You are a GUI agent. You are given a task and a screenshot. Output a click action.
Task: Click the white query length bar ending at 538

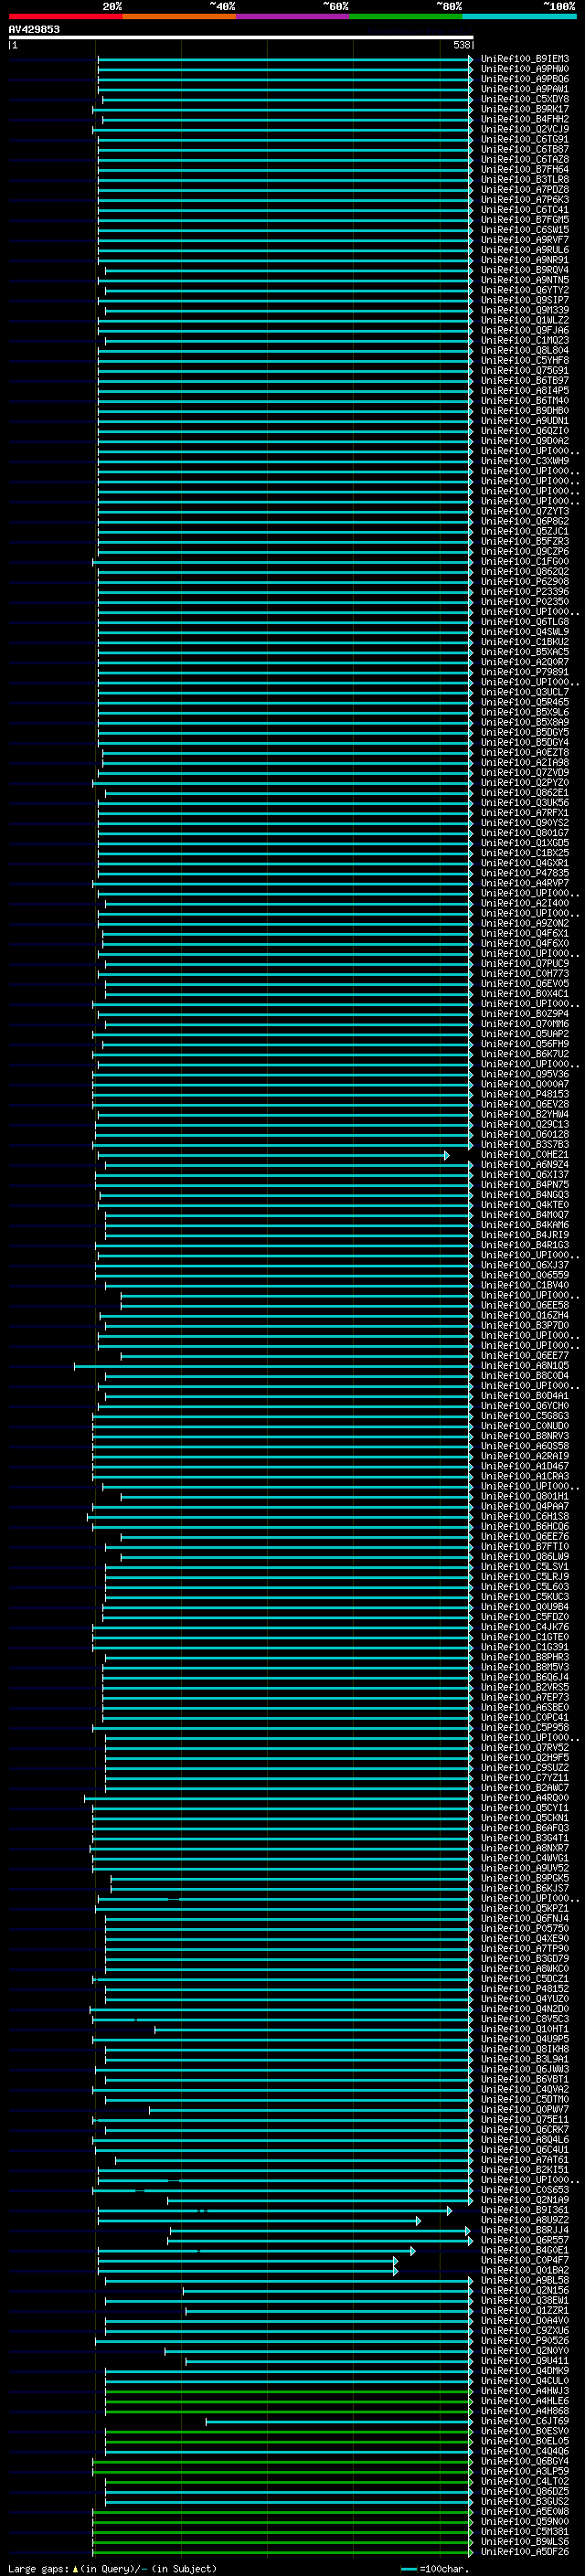pos(241,37)
